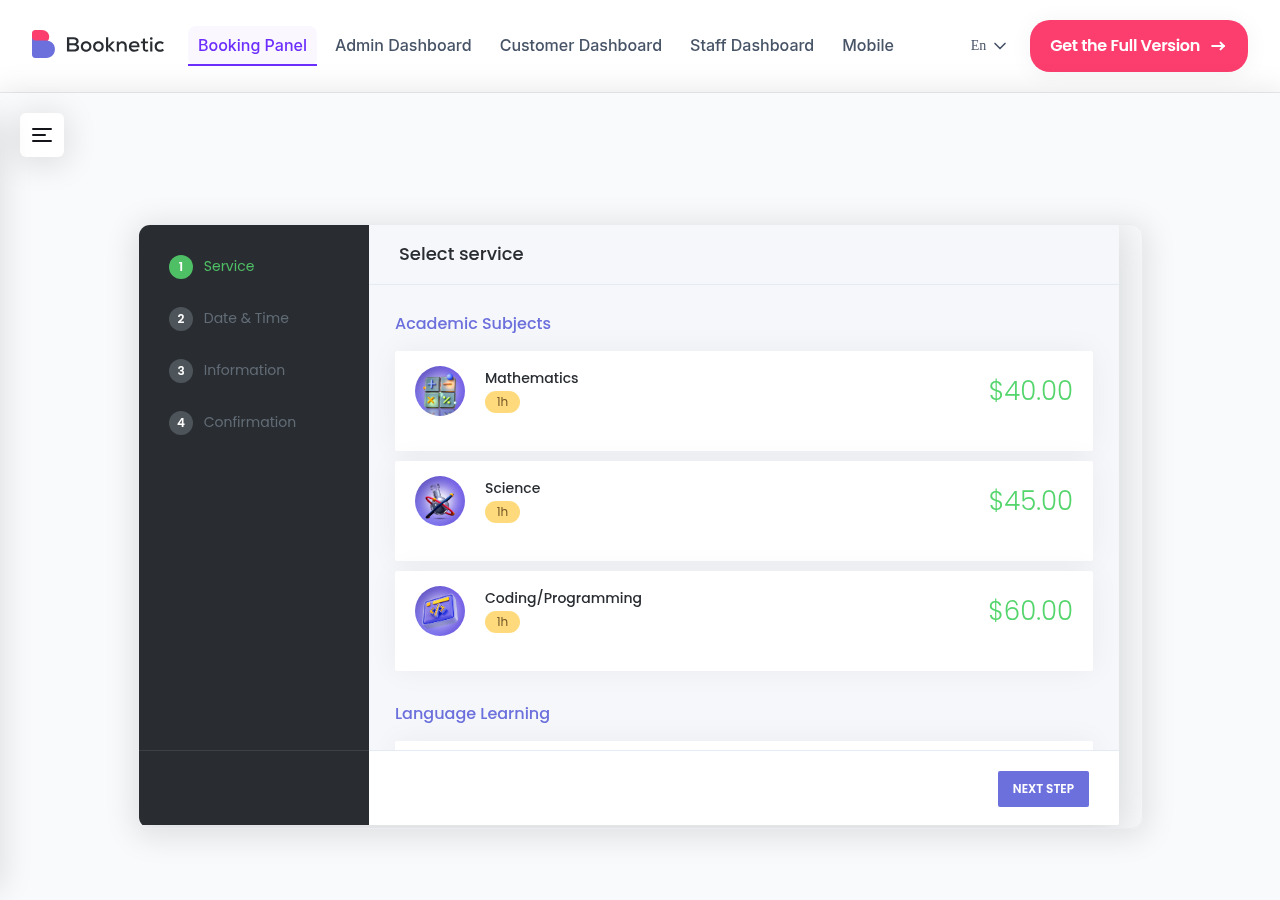
Task: Open the Staff Dashboard tab
Action: (752, 46)
